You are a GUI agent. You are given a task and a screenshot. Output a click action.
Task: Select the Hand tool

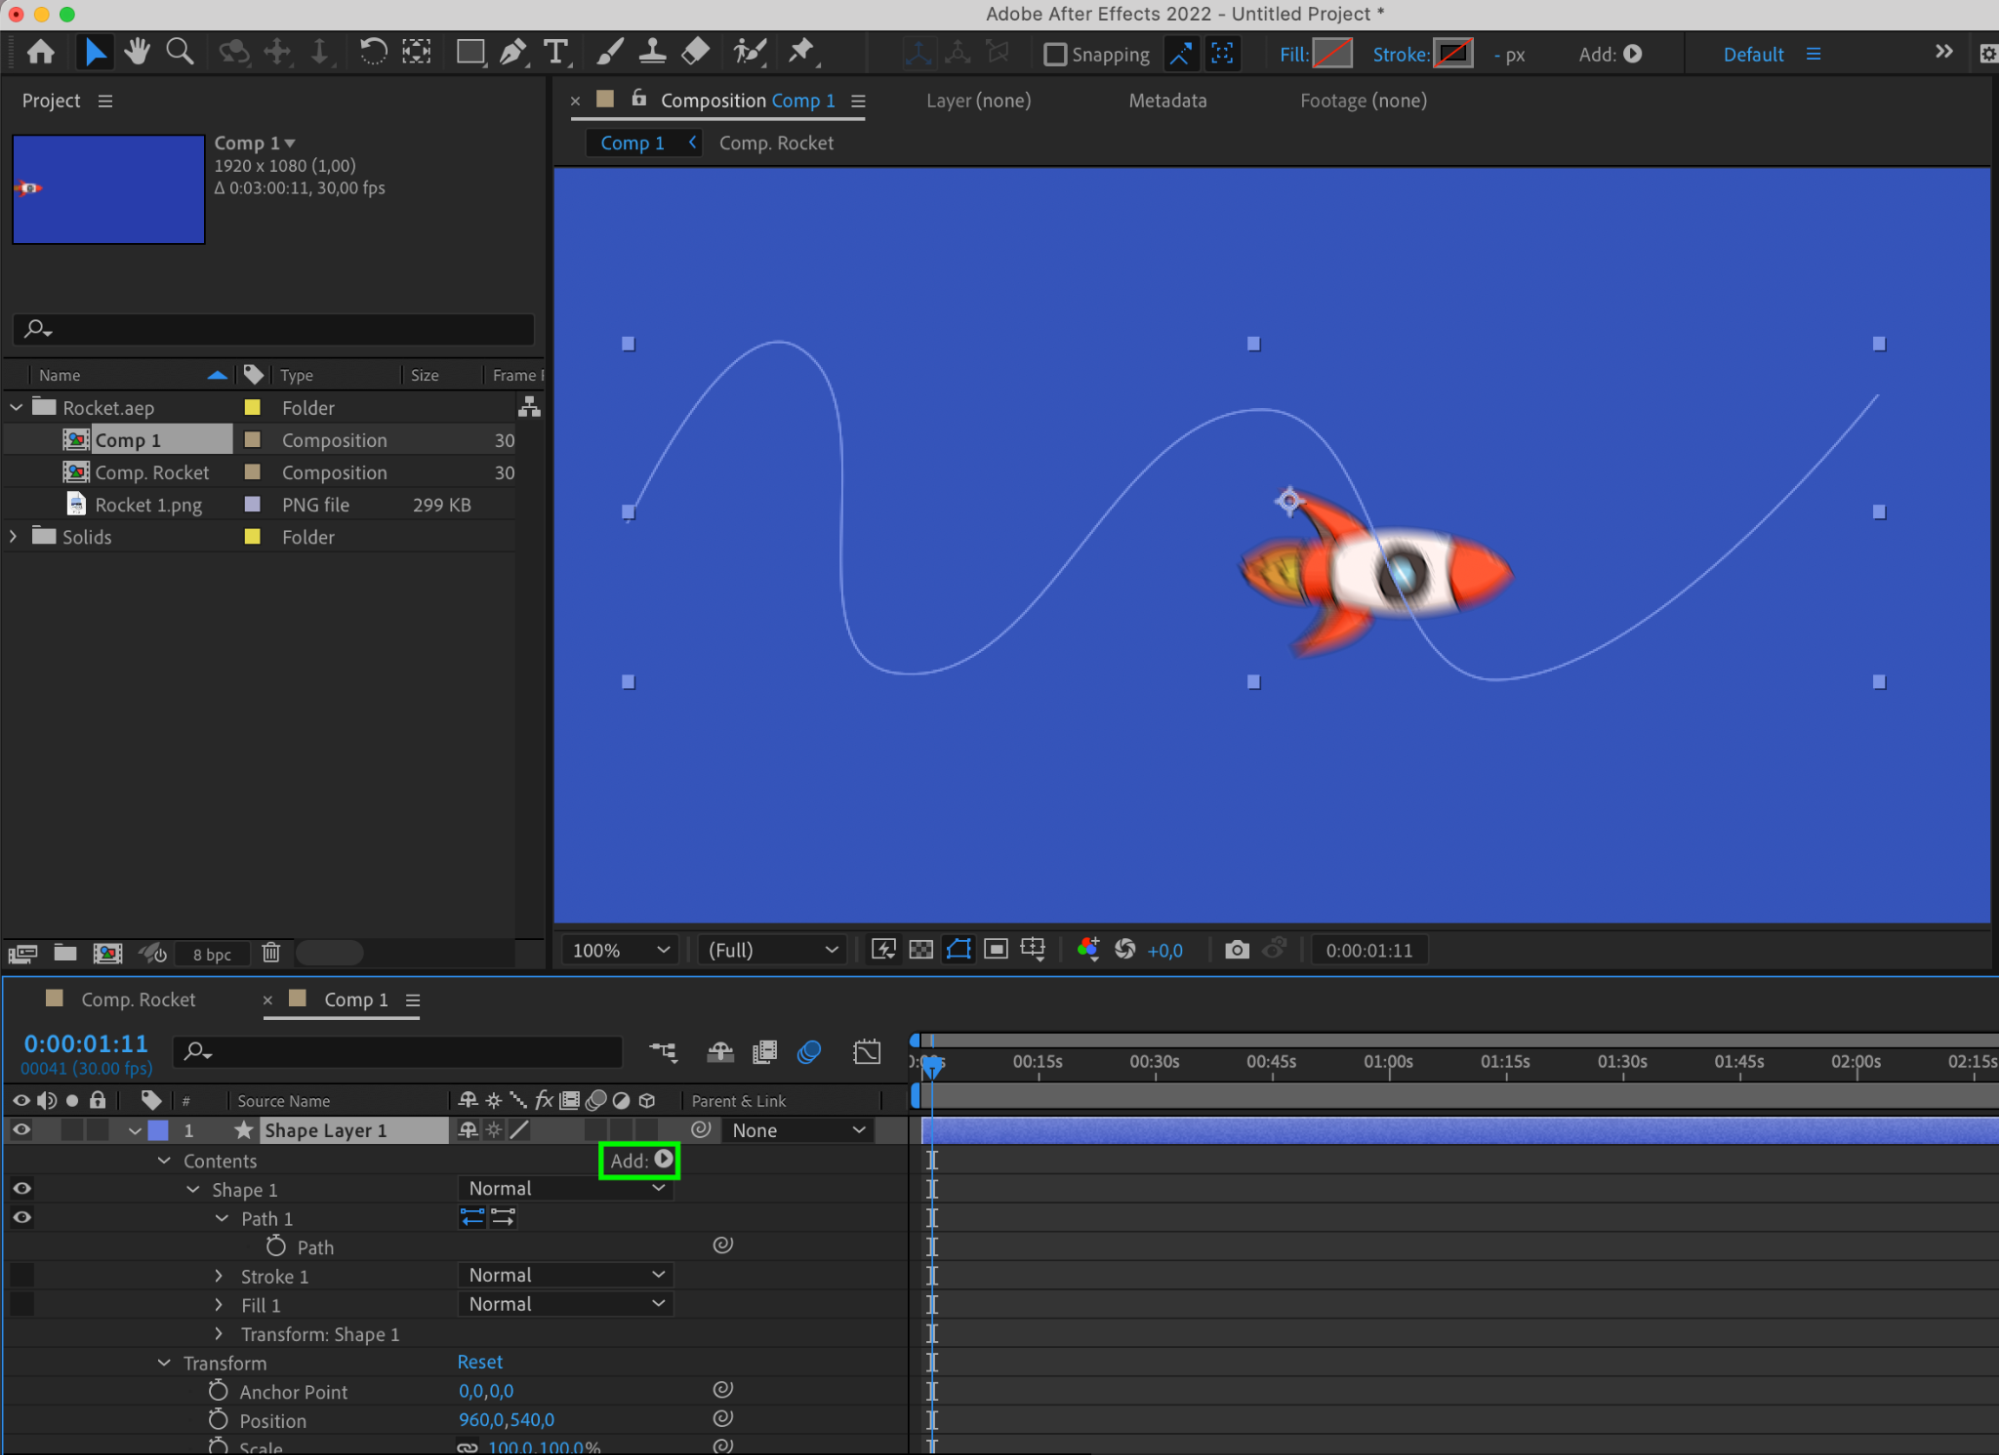(137, 52)
